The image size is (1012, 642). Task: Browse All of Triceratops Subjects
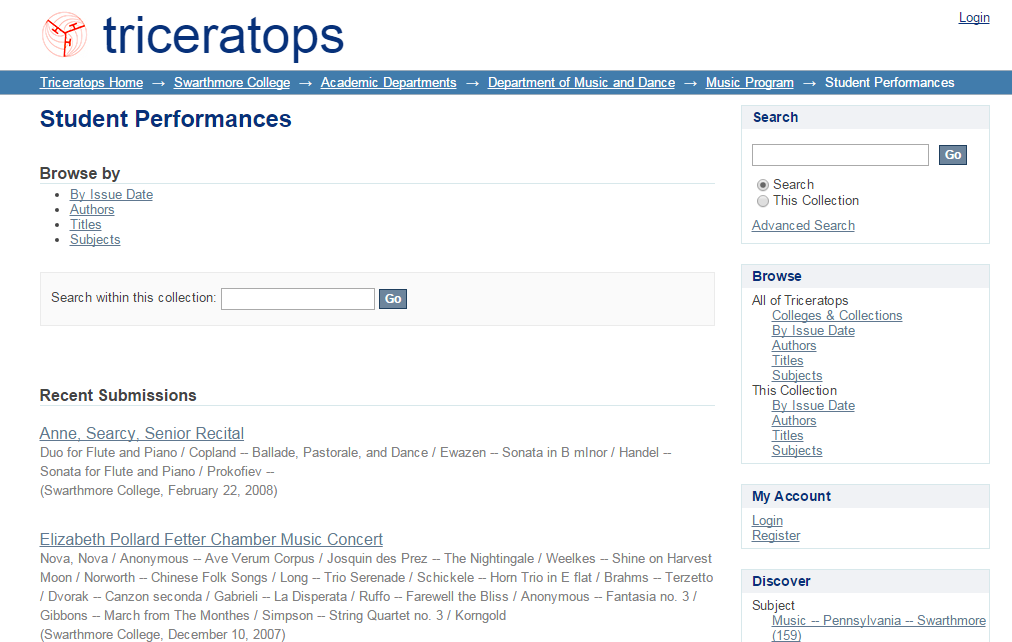(797, 376)
